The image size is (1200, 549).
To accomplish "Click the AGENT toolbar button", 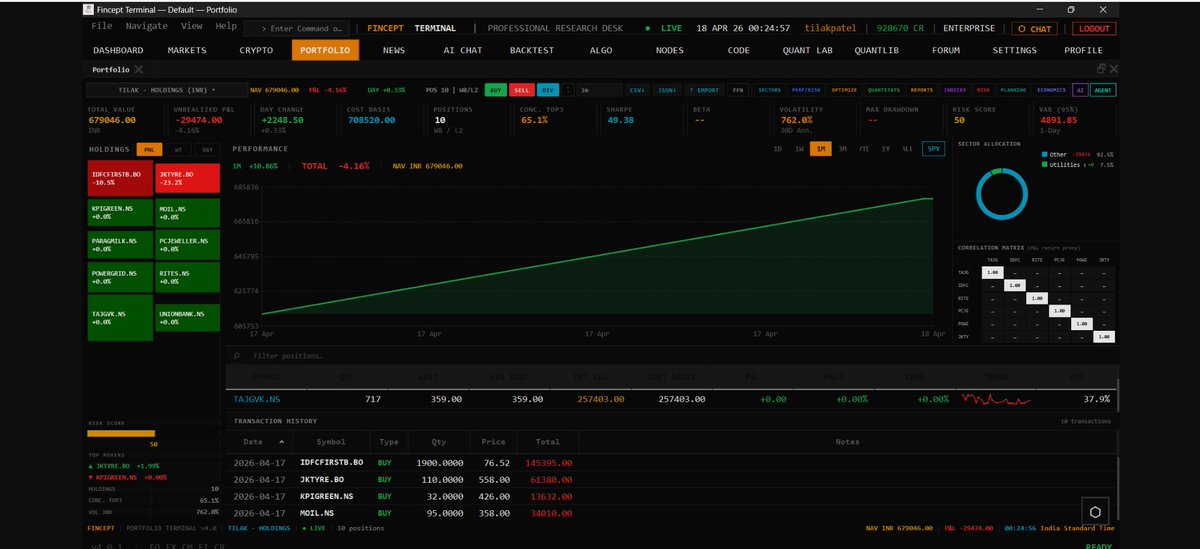I will tap(1102, 90).
